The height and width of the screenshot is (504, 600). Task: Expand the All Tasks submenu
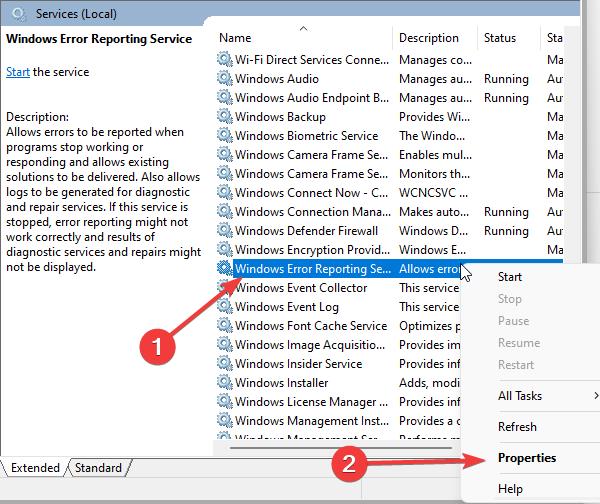pyautogui.click(x=548, y=396)
